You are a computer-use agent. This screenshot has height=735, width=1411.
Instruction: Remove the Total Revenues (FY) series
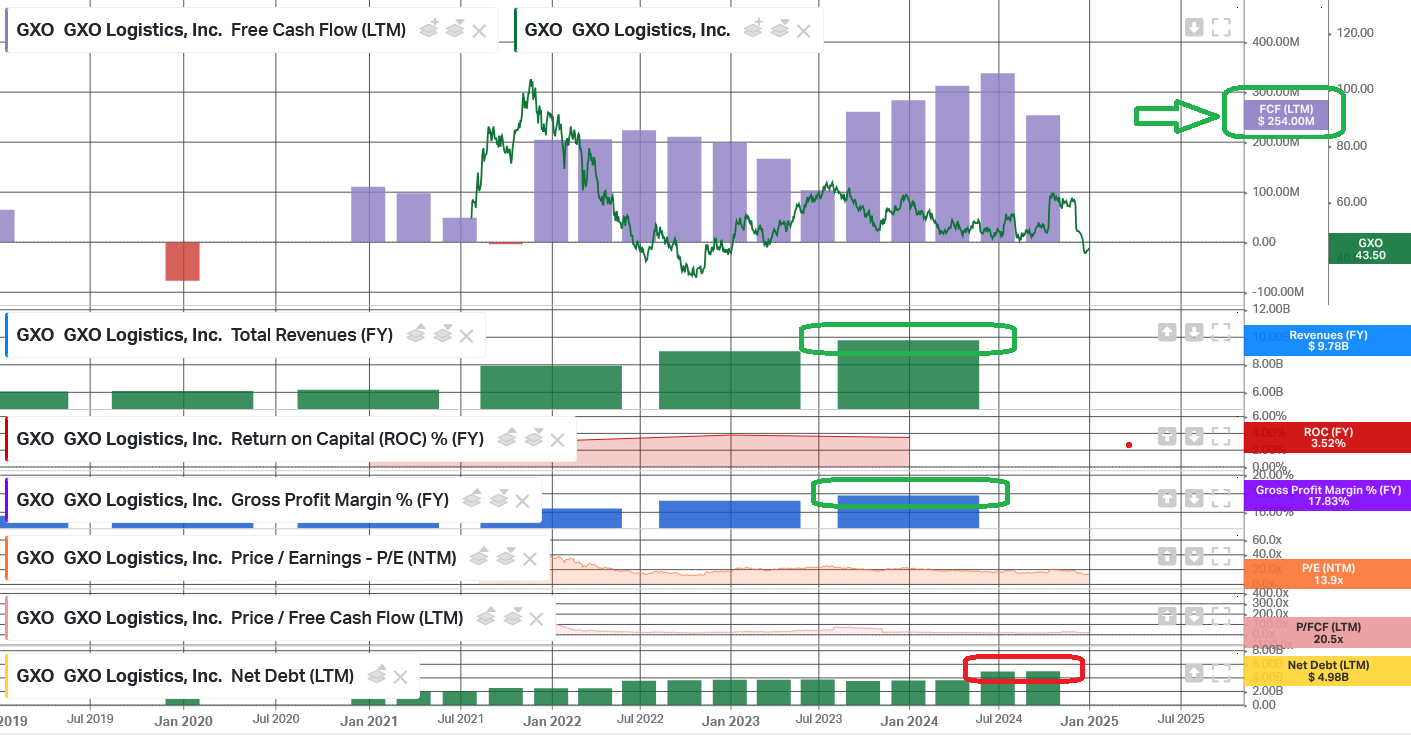coord(466,335)
